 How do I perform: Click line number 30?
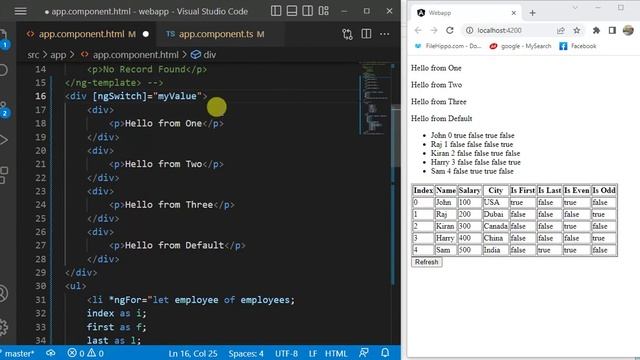(40, 286)
